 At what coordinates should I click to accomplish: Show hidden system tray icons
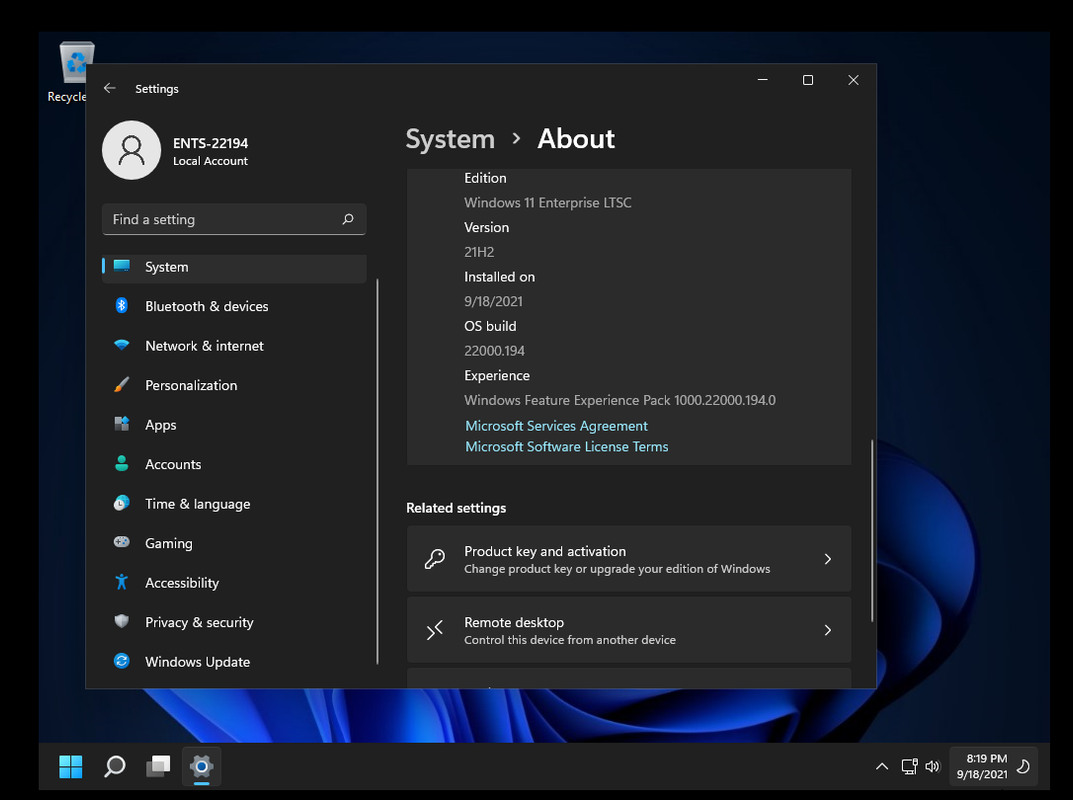[881, 767]
